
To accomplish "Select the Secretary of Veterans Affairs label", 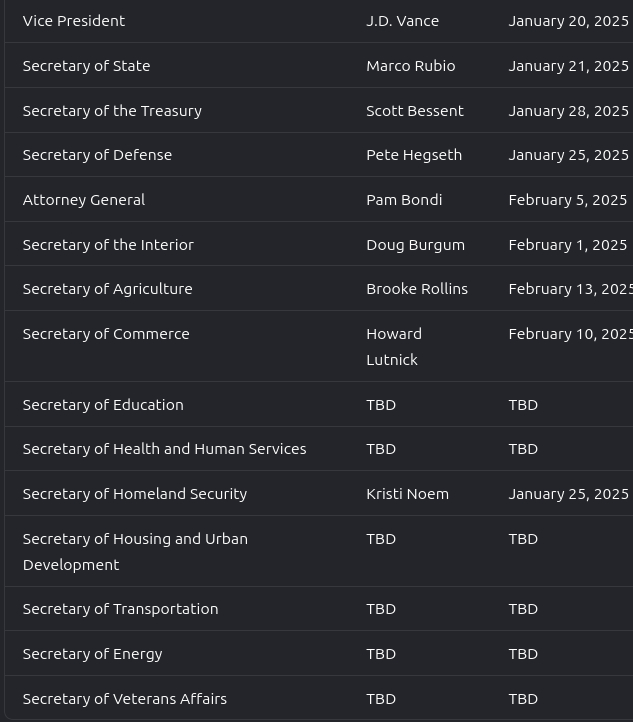I will (x=124, y=699).
